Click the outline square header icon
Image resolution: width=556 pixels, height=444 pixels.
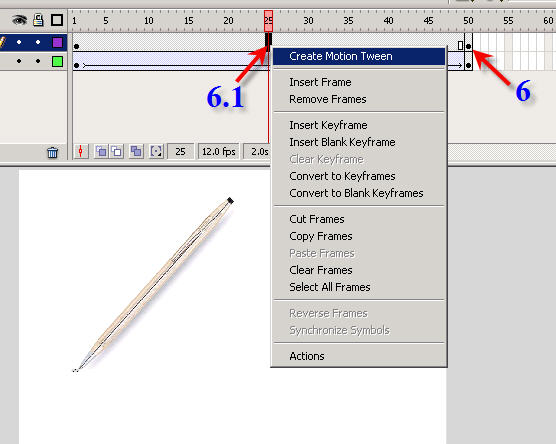coord(57,20)
